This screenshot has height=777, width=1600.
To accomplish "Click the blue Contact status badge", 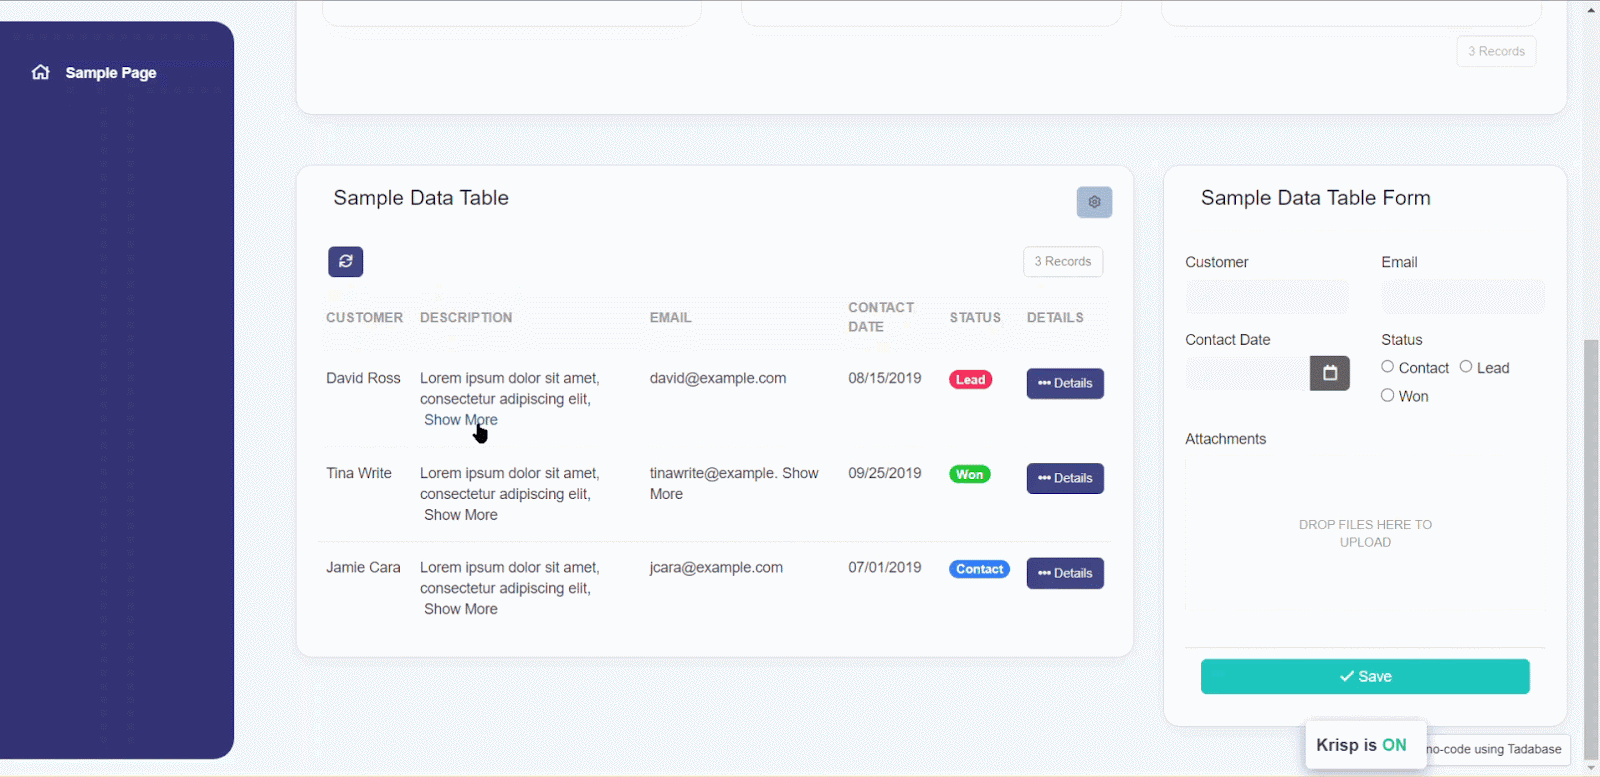I will (979, 570).
